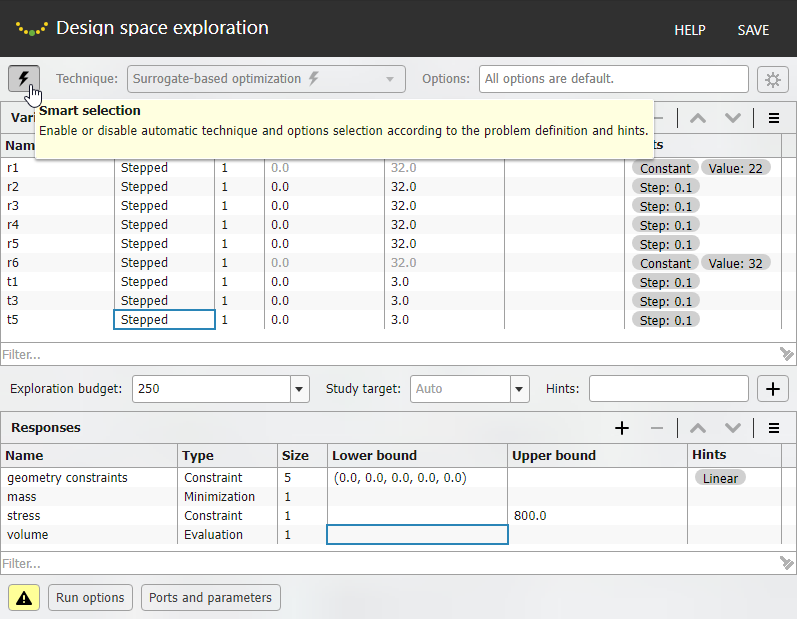
Task: Remove response with minus icon
Action: [x=657, y=428]
